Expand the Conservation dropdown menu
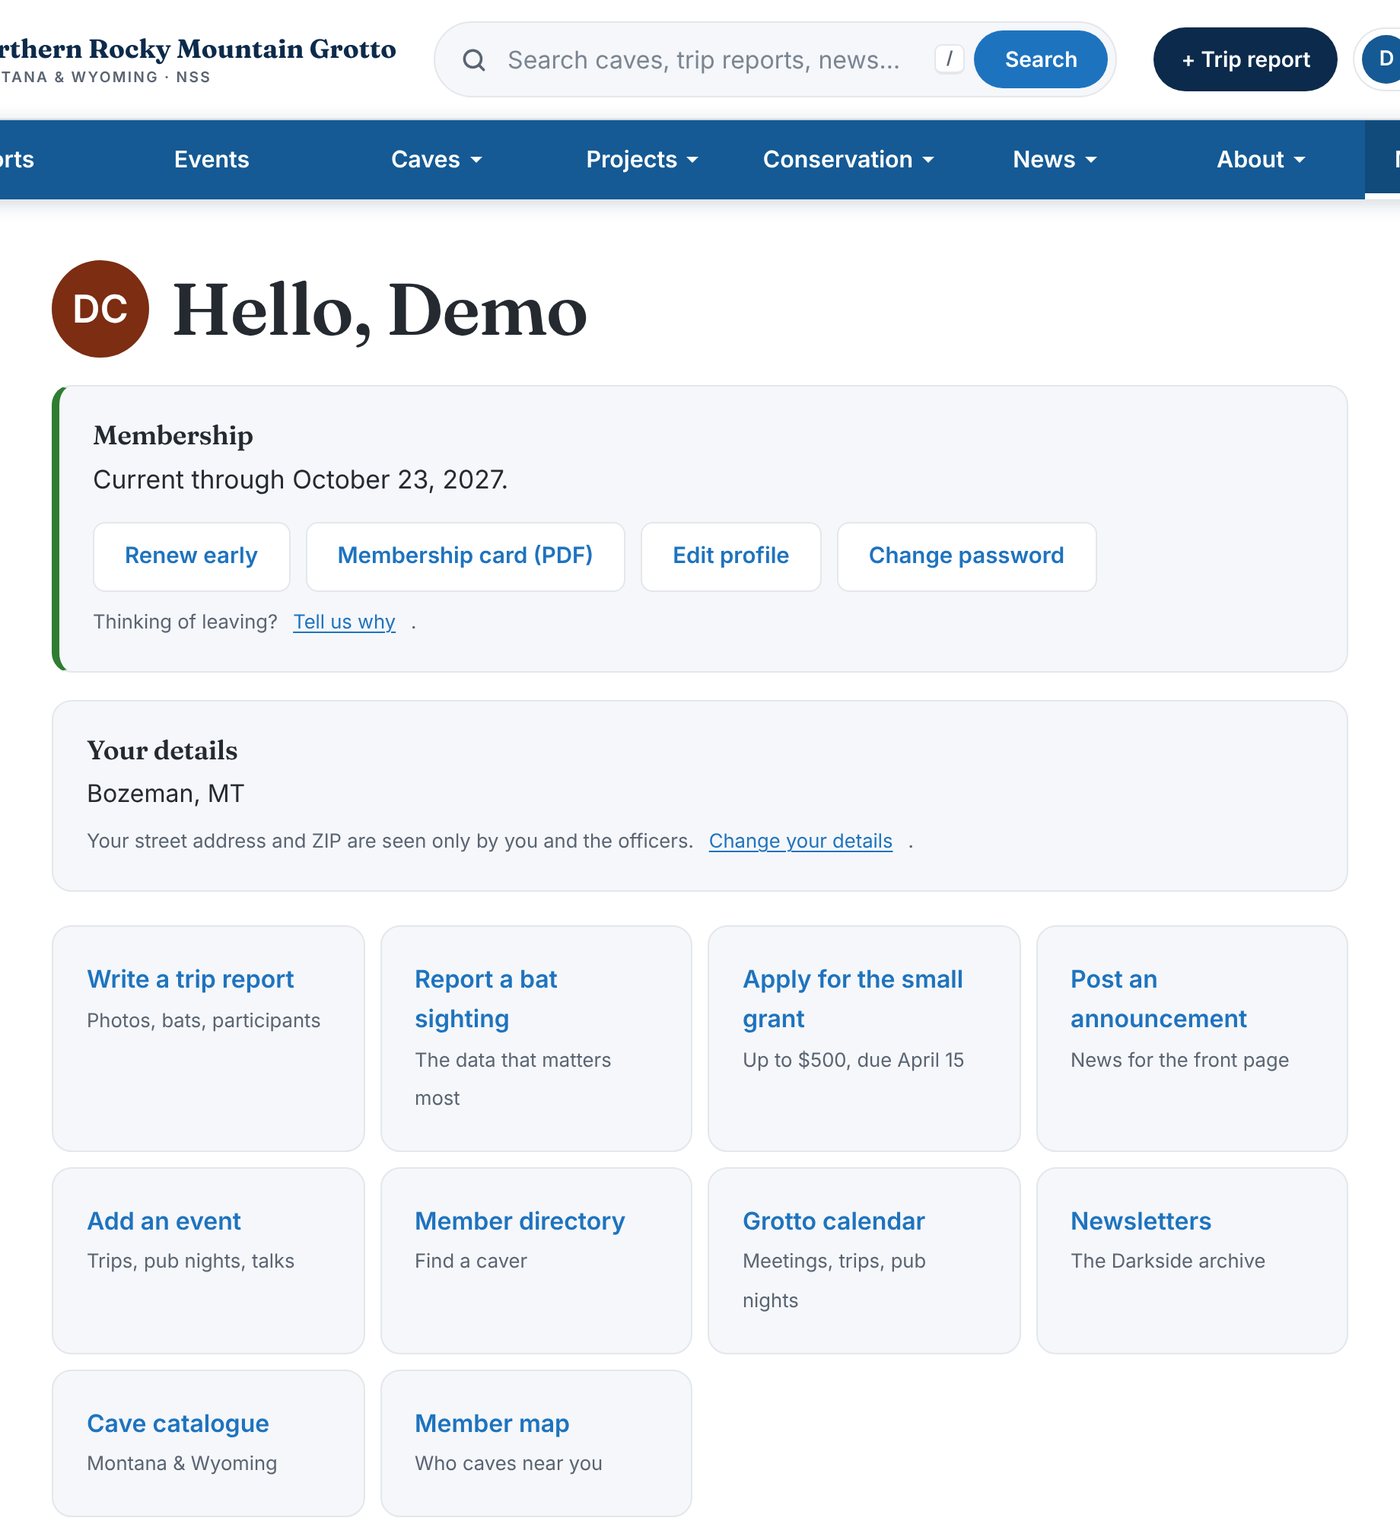 point(848,159)
